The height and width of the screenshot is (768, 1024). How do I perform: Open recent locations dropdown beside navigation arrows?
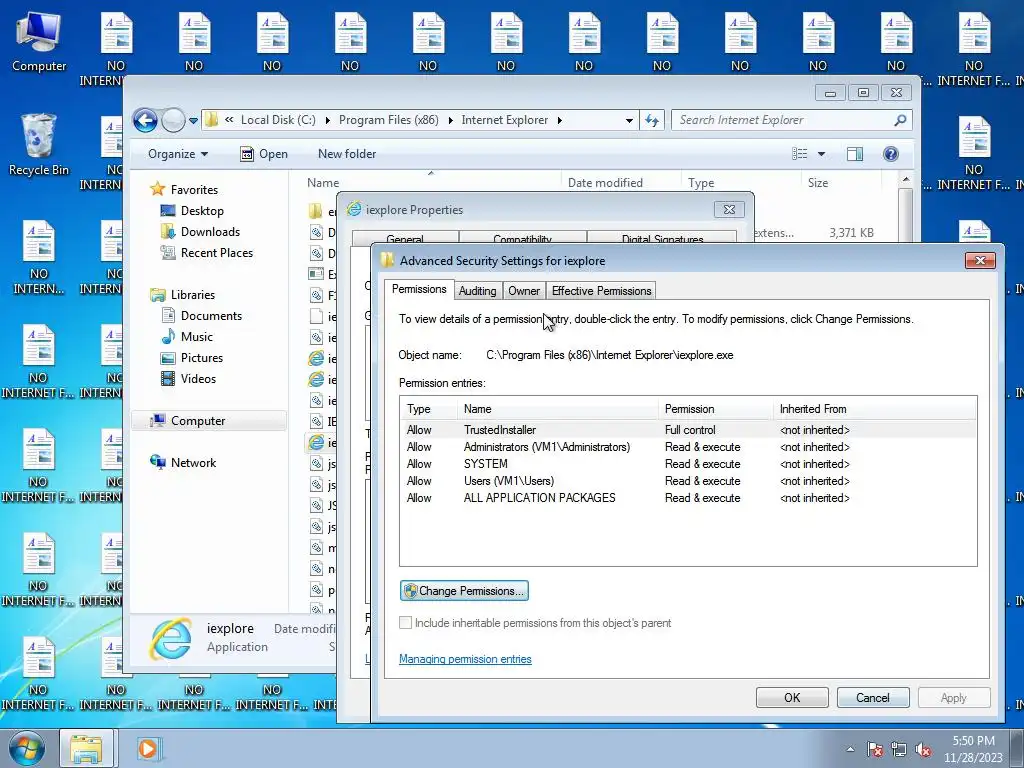point(193,121)
